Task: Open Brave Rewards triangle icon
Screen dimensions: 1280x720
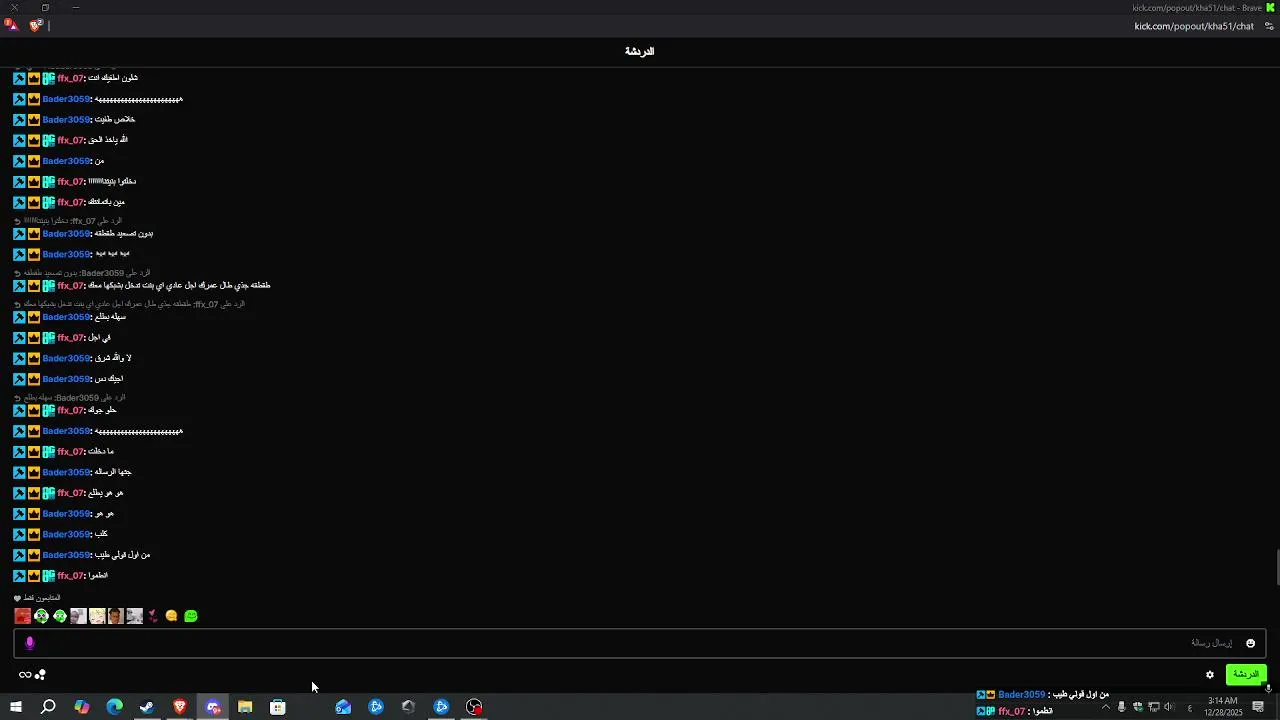Action: pos(11,26)
